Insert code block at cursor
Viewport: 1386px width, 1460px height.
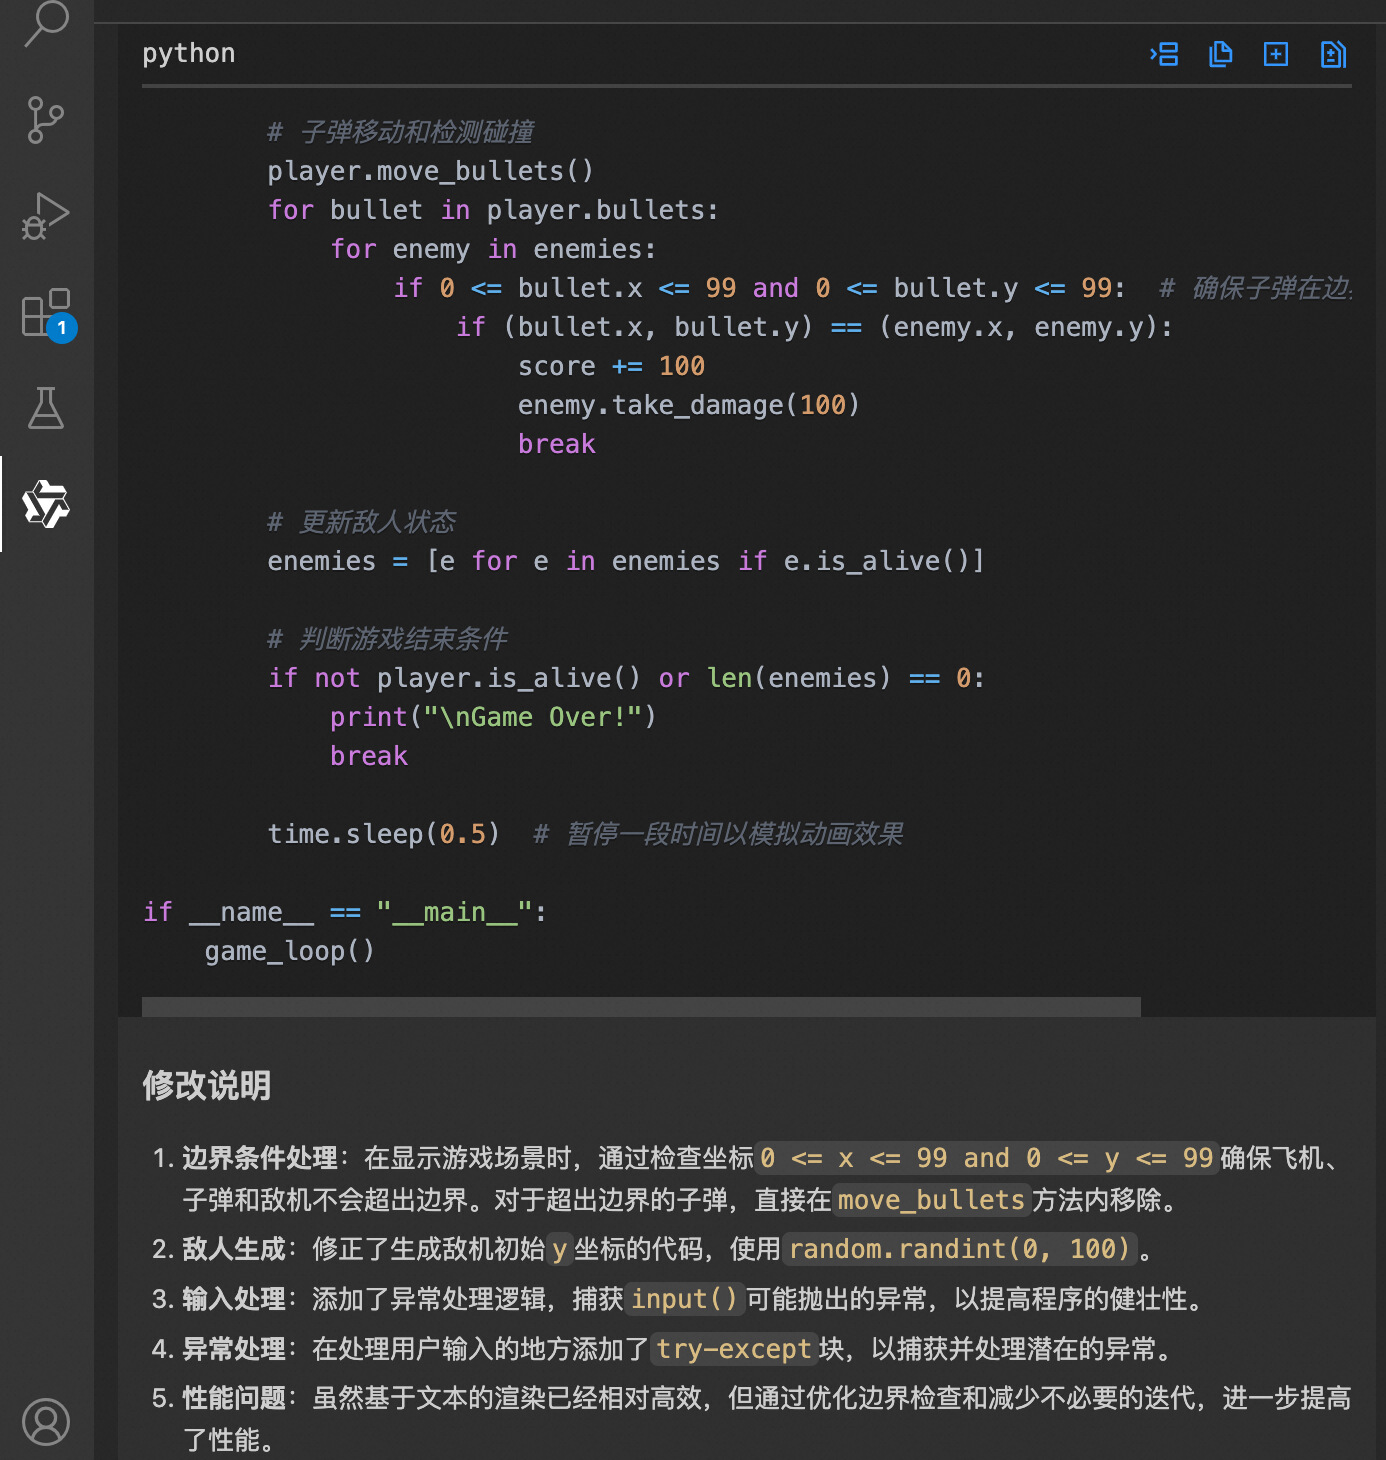point(1164,54)
